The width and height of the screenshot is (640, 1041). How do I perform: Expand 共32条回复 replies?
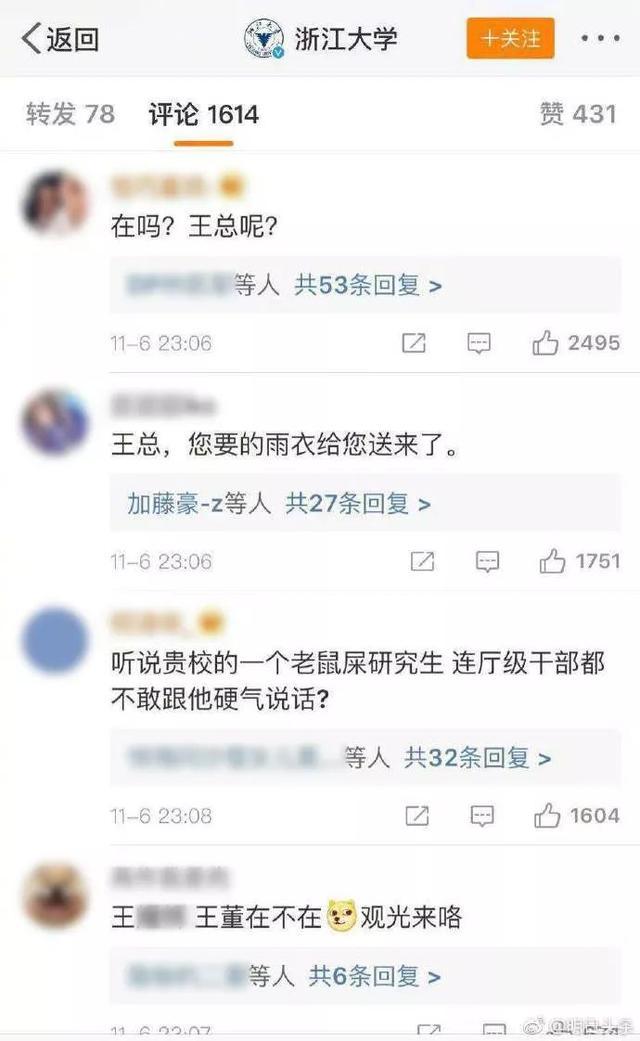coord(477,758)
